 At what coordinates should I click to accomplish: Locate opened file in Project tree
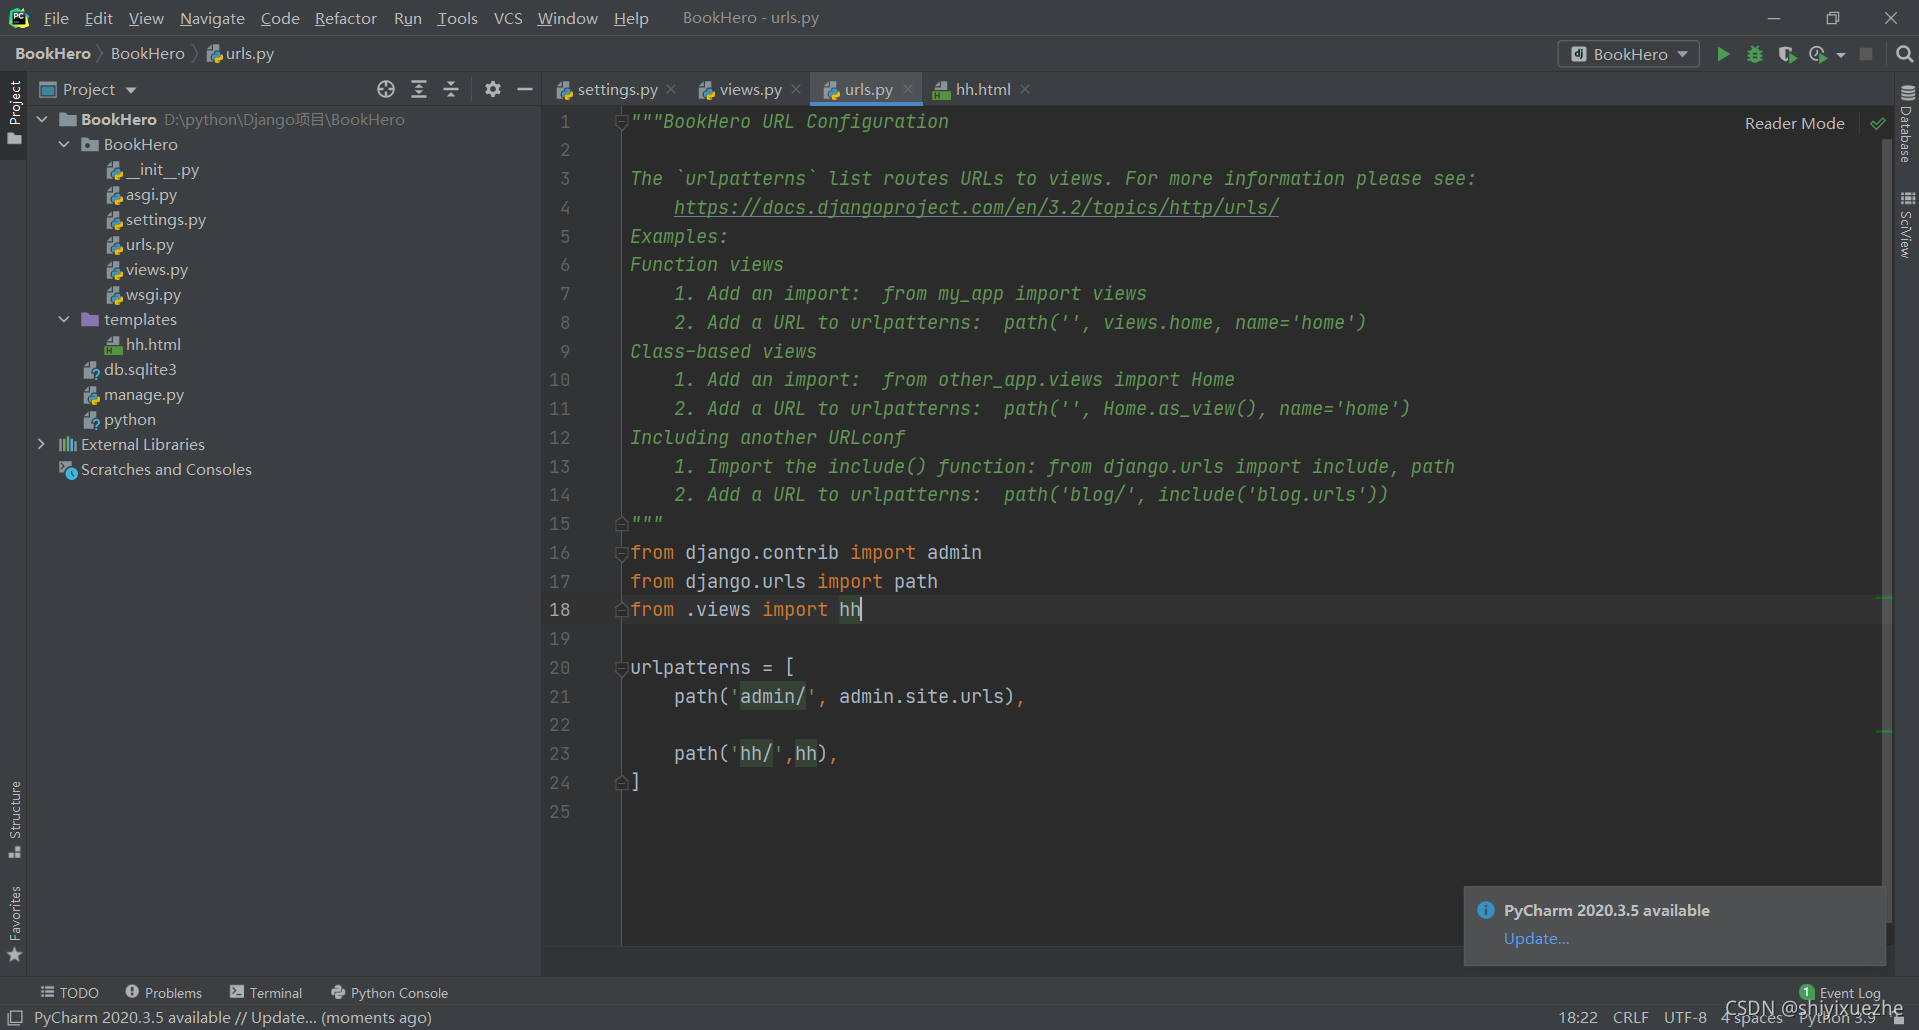point(386,89)
